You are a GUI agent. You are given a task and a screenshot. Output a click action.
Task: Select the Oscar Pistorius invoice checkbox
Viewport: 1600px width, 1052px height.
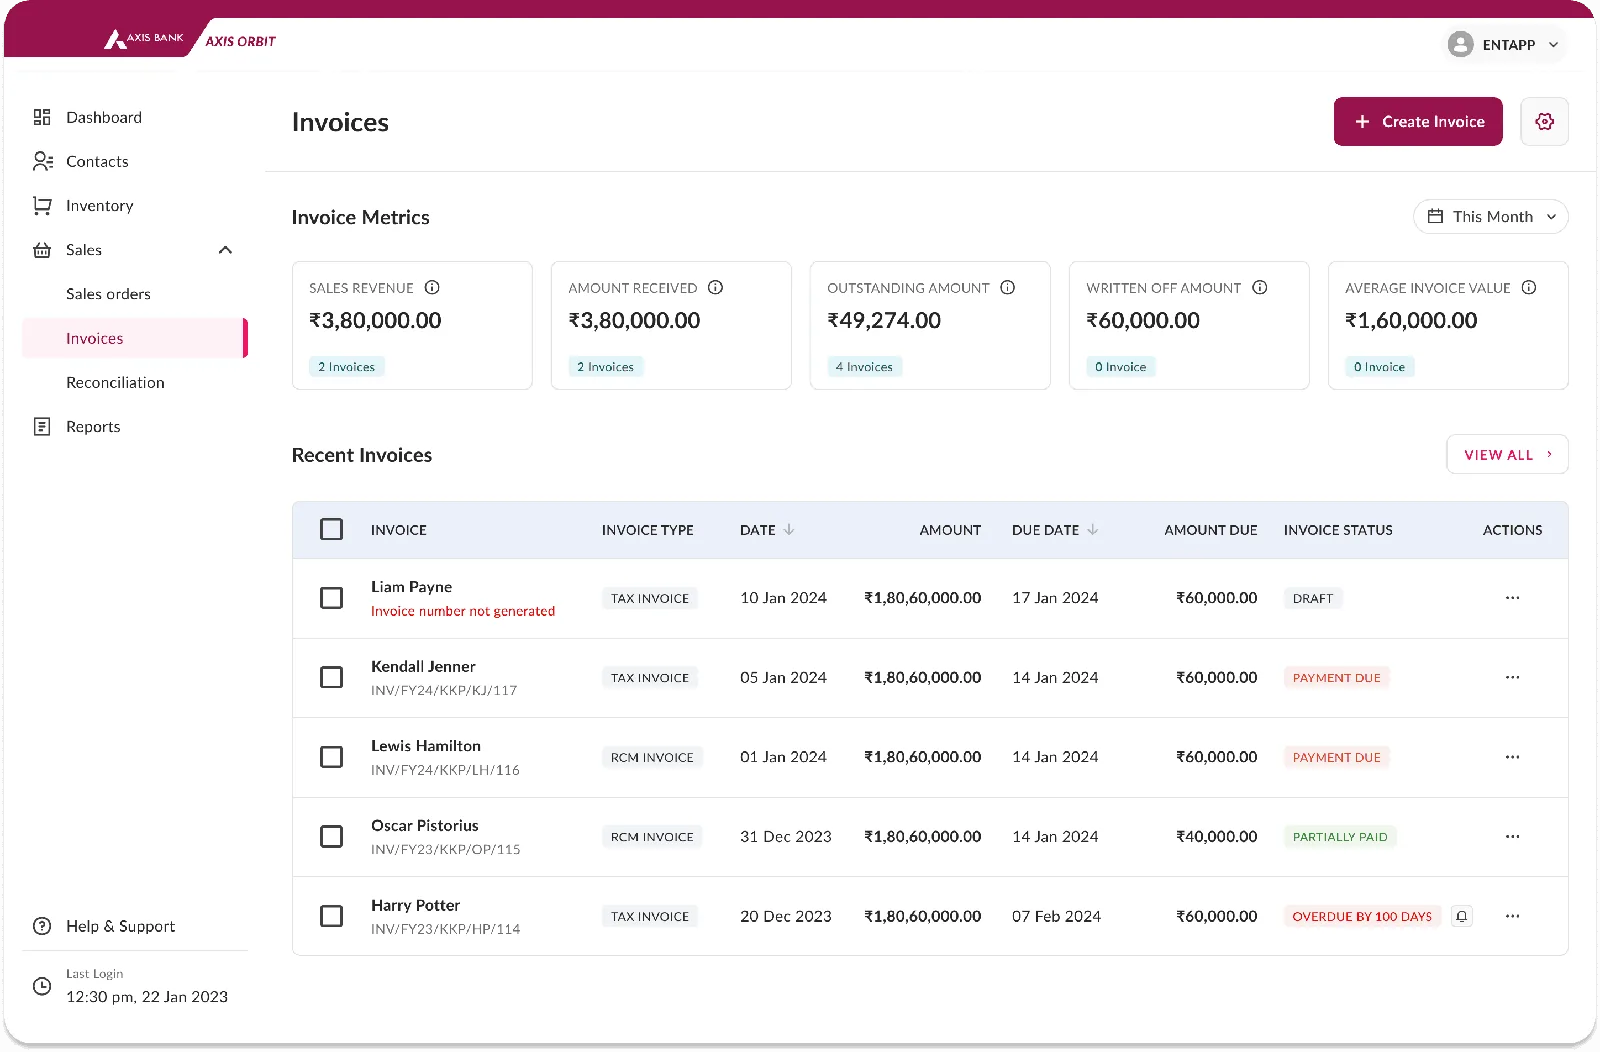point(331,836)
